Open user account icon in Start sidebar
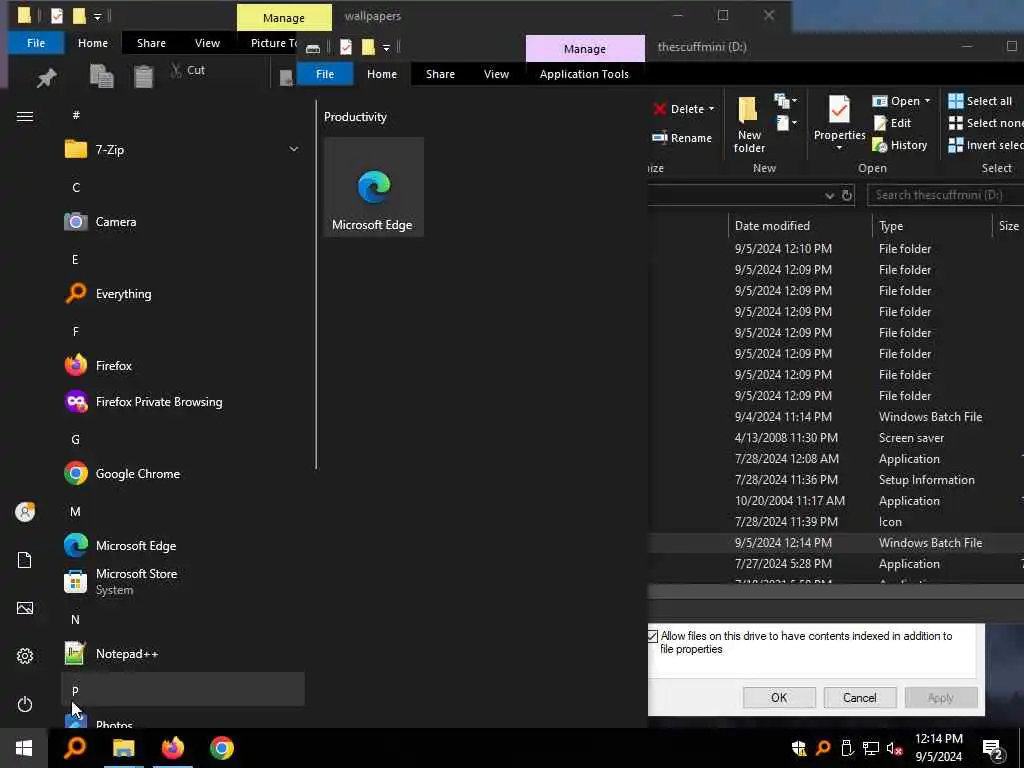Image resolution: width=1024 pixels, height=768 pixels. click(25, 511)
